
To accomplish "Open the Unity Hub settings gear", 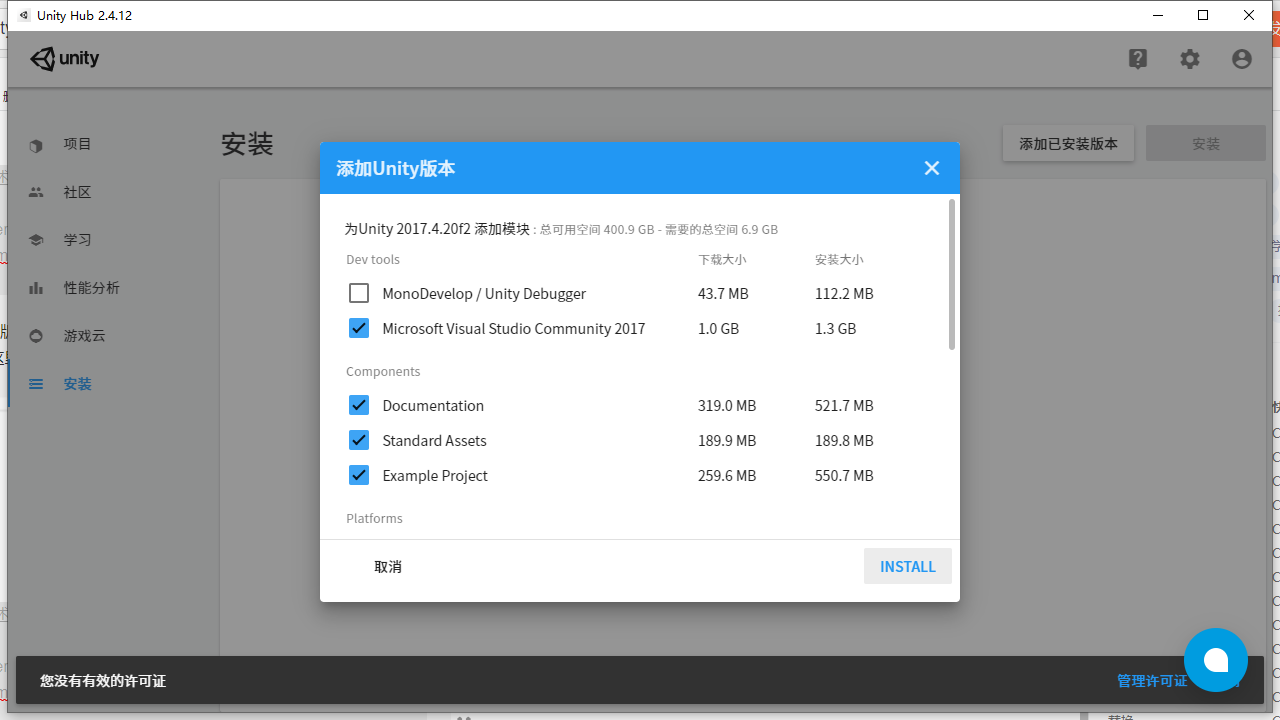I will [1189, 59].
